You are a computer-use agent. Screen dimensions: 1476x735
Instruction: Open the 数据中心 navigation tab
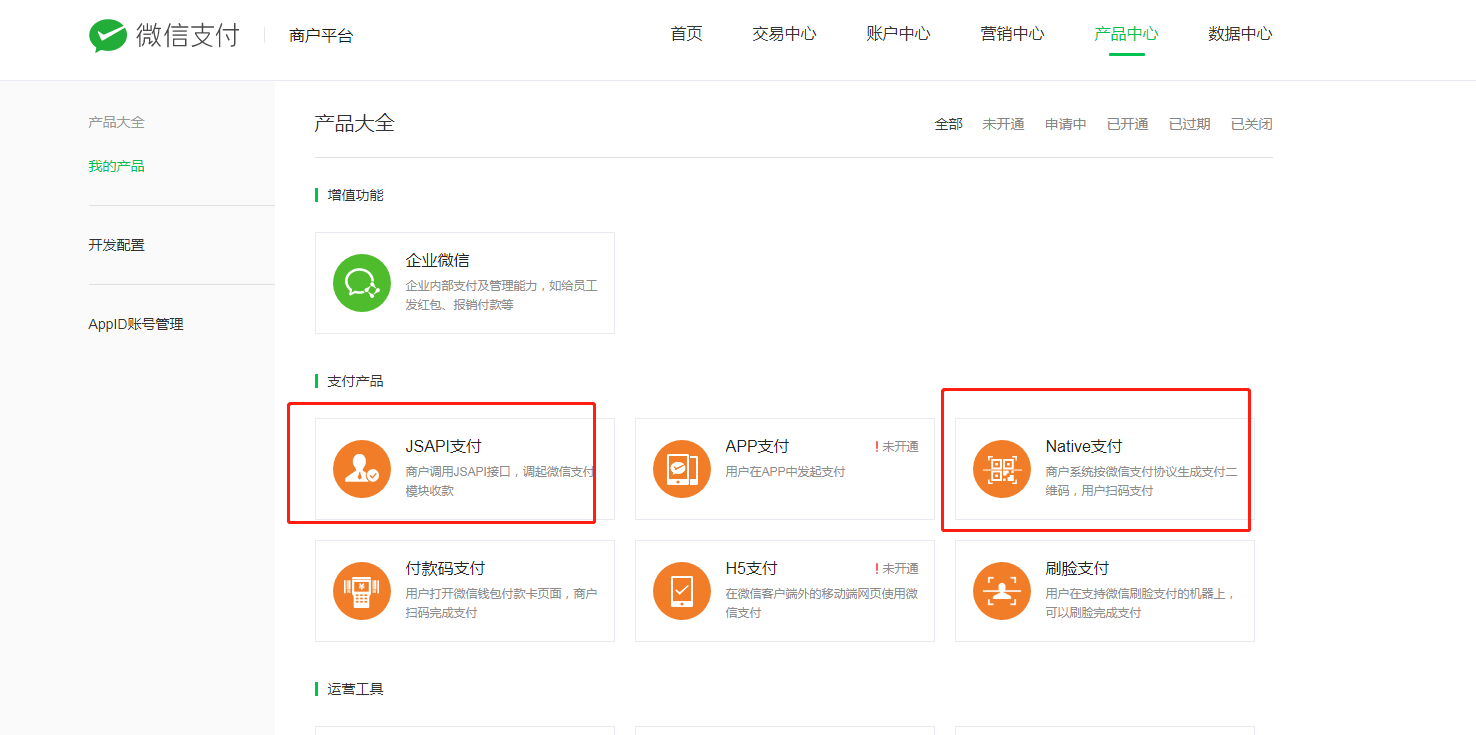tap(1240, 34)
